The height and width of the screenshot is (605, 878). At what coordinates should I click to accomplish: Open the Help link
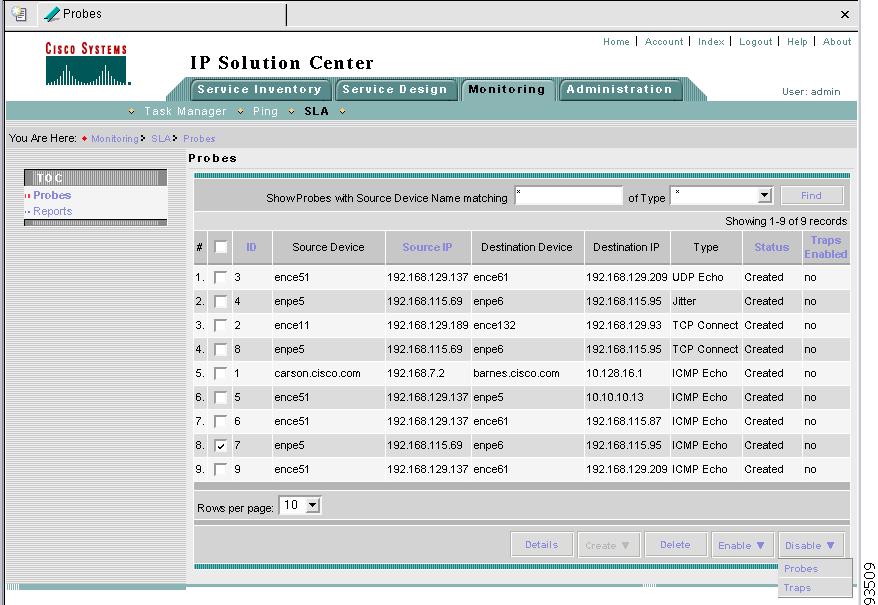(x=797, y=41)
